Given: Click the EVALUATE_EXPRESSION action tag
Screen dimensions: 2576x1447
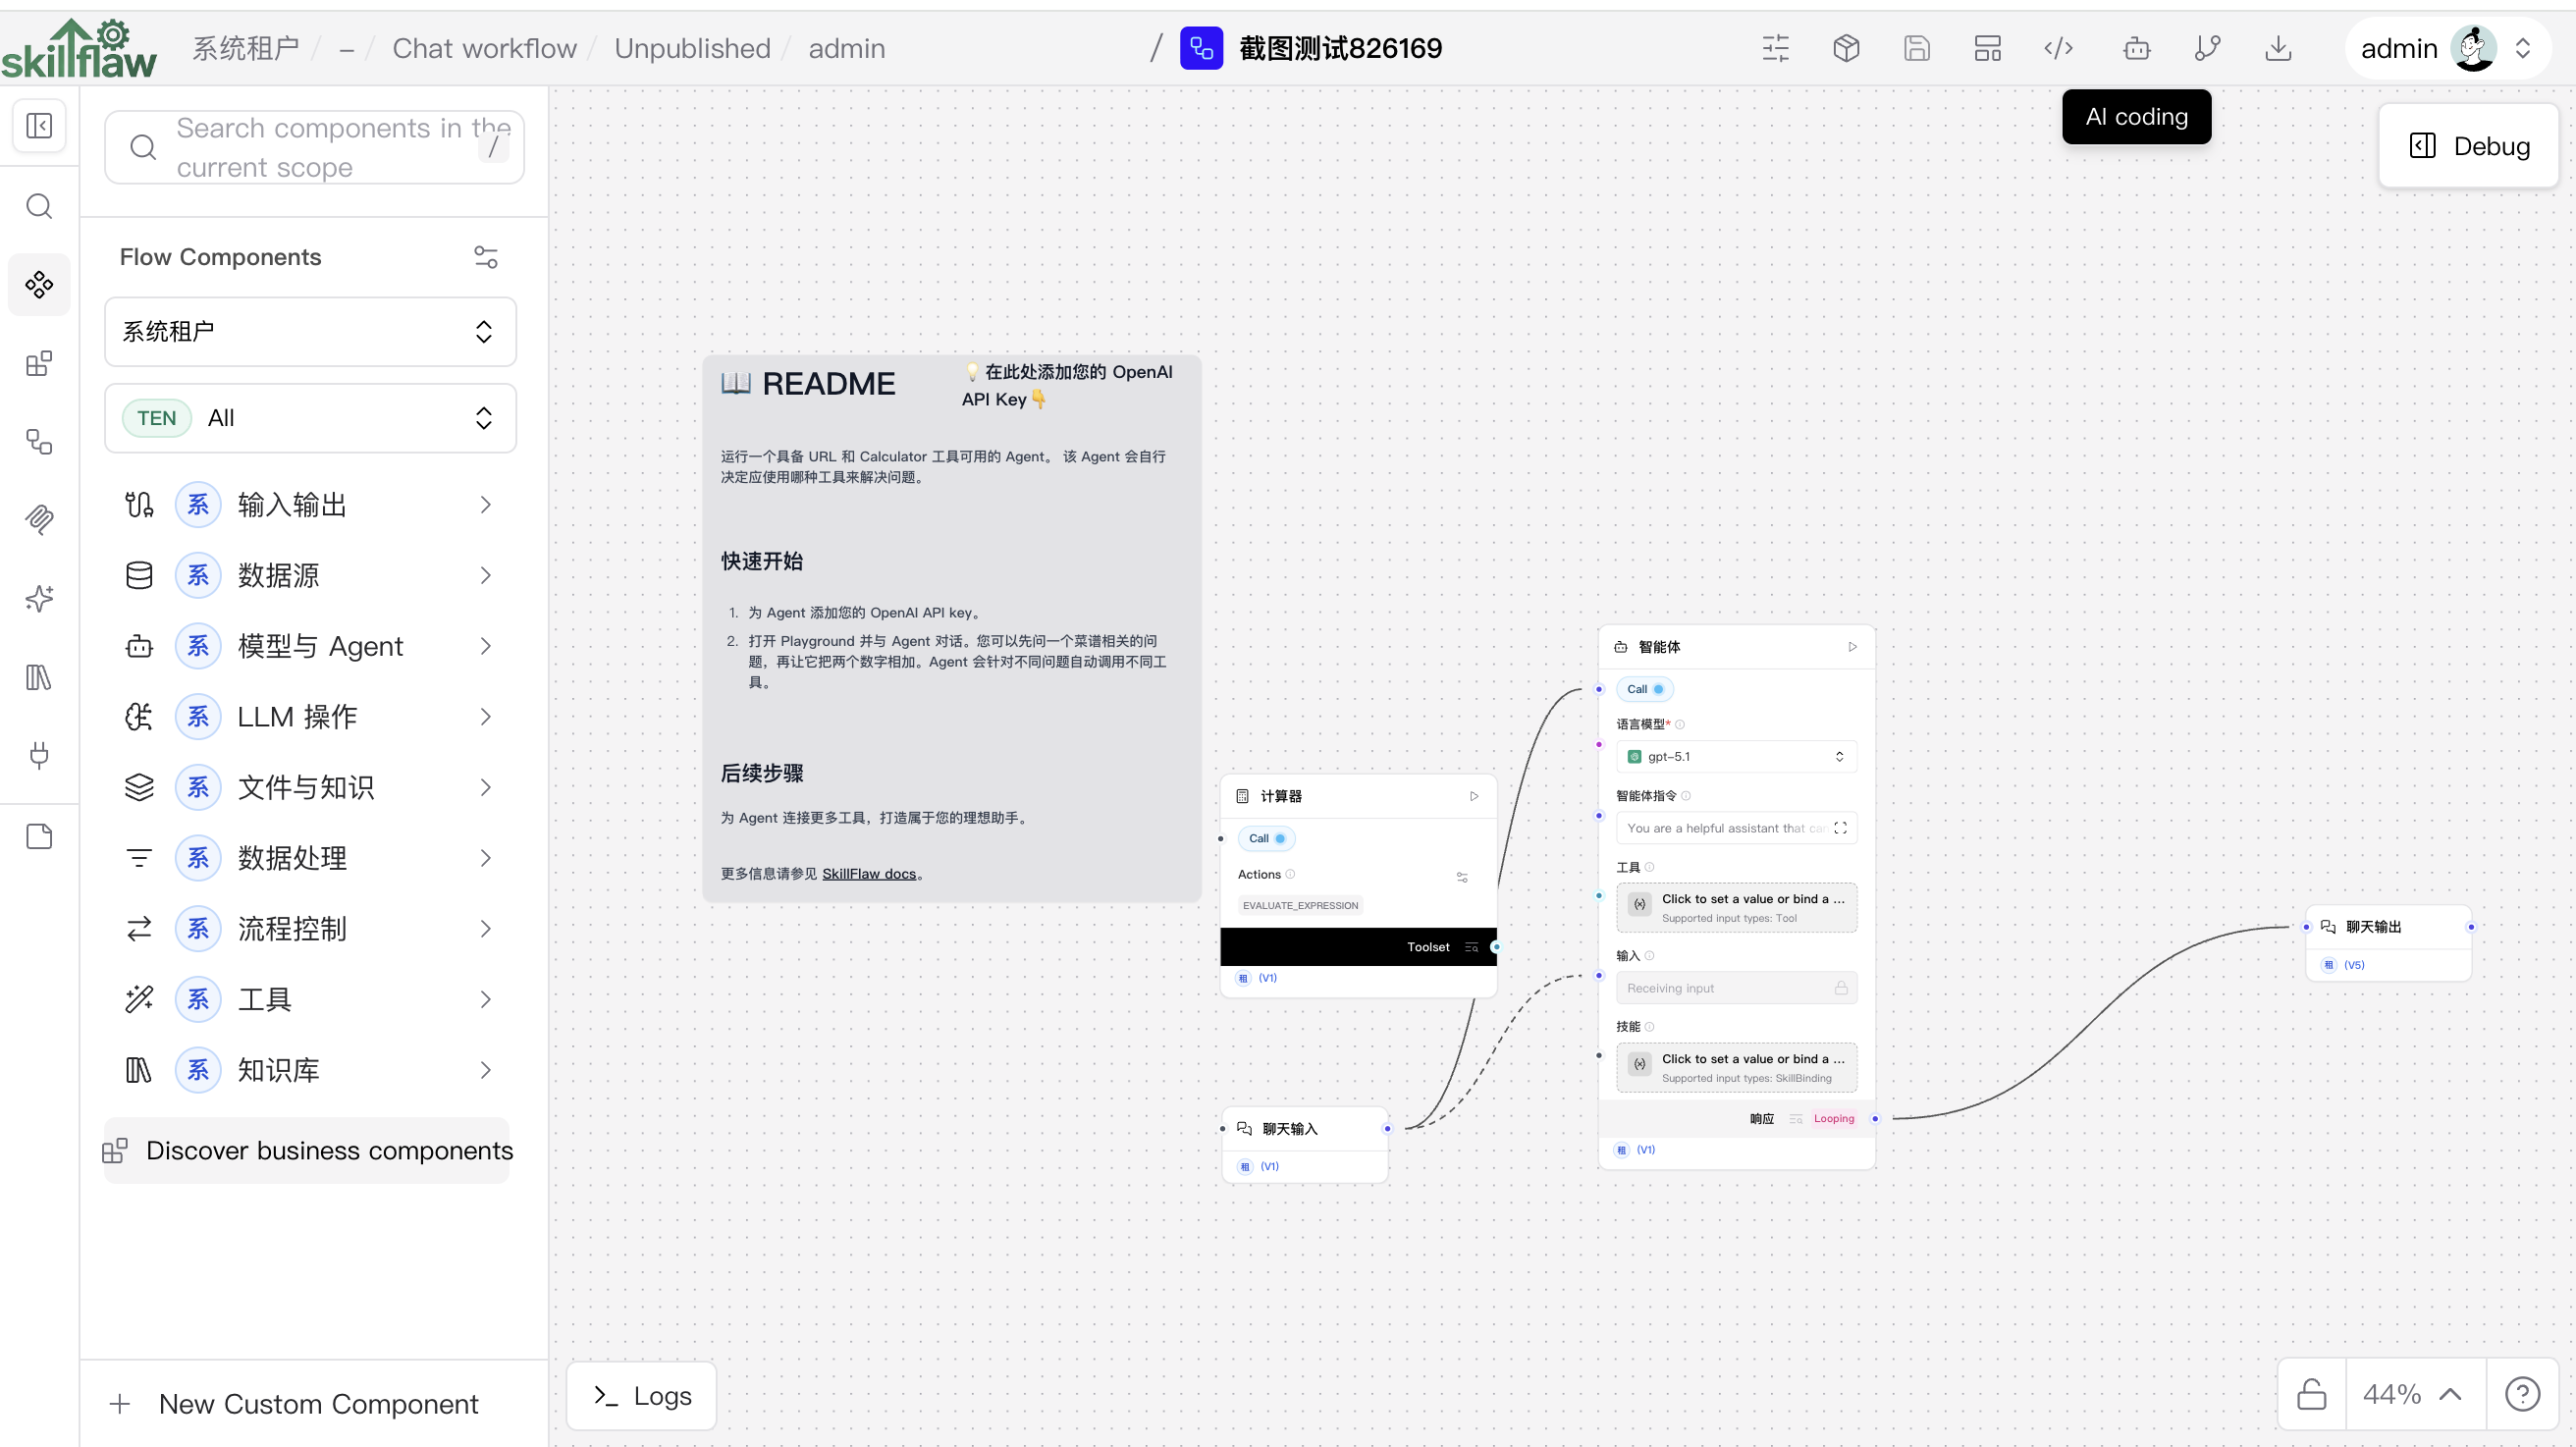Looking at the screenshot, I should click(1300, 905).
